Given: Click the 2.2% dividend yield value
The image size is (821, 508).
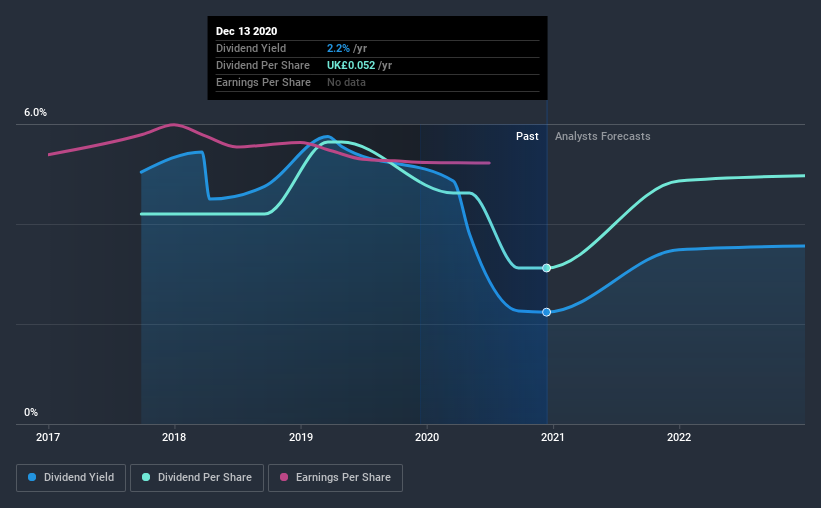Looking at the screenshot, I should coord(338,48).
